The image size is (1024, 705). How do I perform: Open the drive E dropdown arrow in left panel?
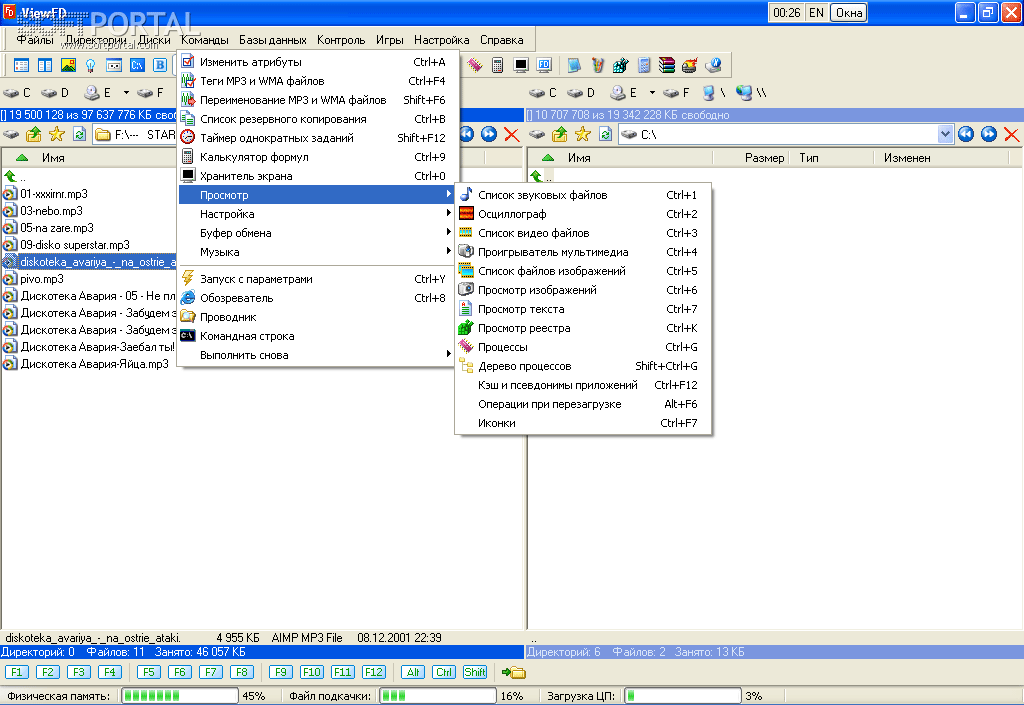[126, 93]
